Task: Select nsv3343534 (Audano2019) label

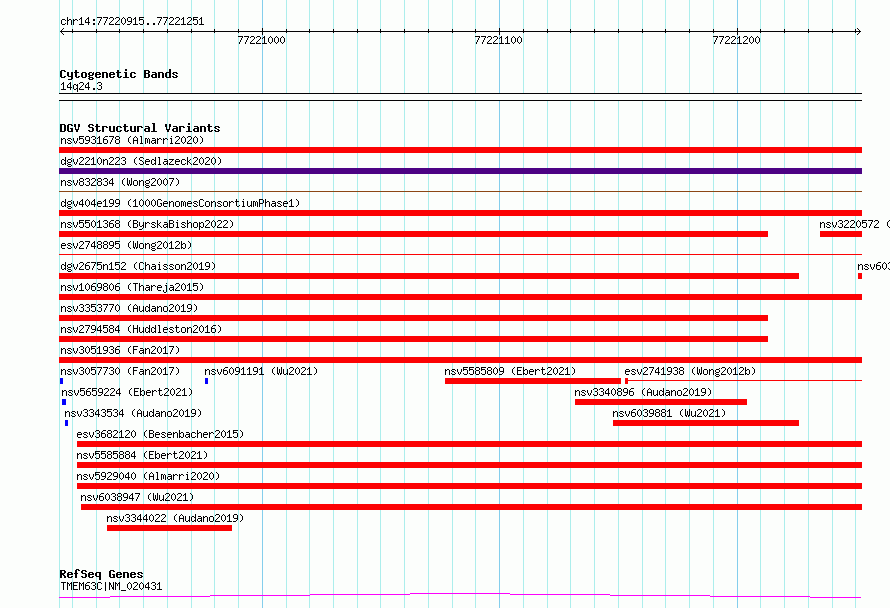Action: [133, 413]
